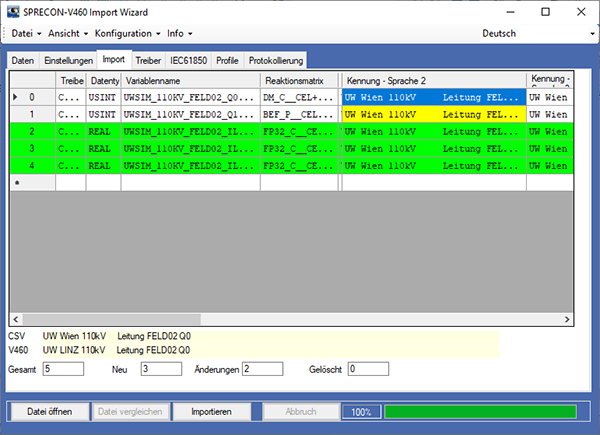Click DM_C__CEL+ reaction matrix cell

tap(299, 97)
